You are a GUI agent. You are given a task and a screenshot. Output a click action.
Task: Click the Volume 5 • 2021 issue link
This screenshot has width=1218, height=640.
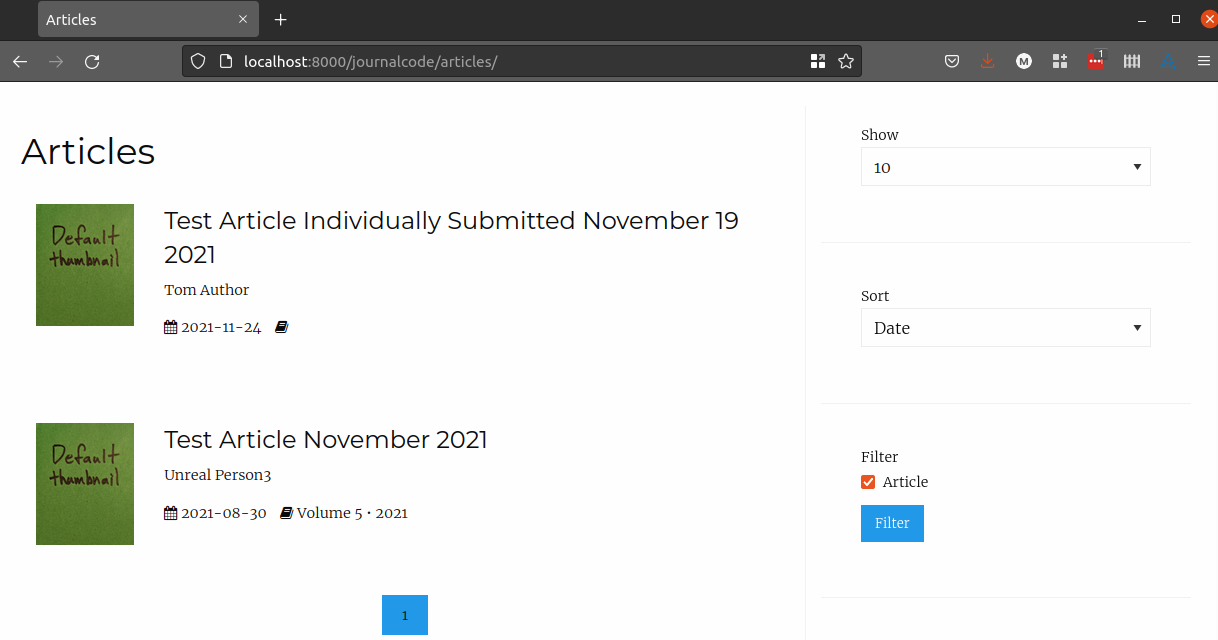coord(352,513)
